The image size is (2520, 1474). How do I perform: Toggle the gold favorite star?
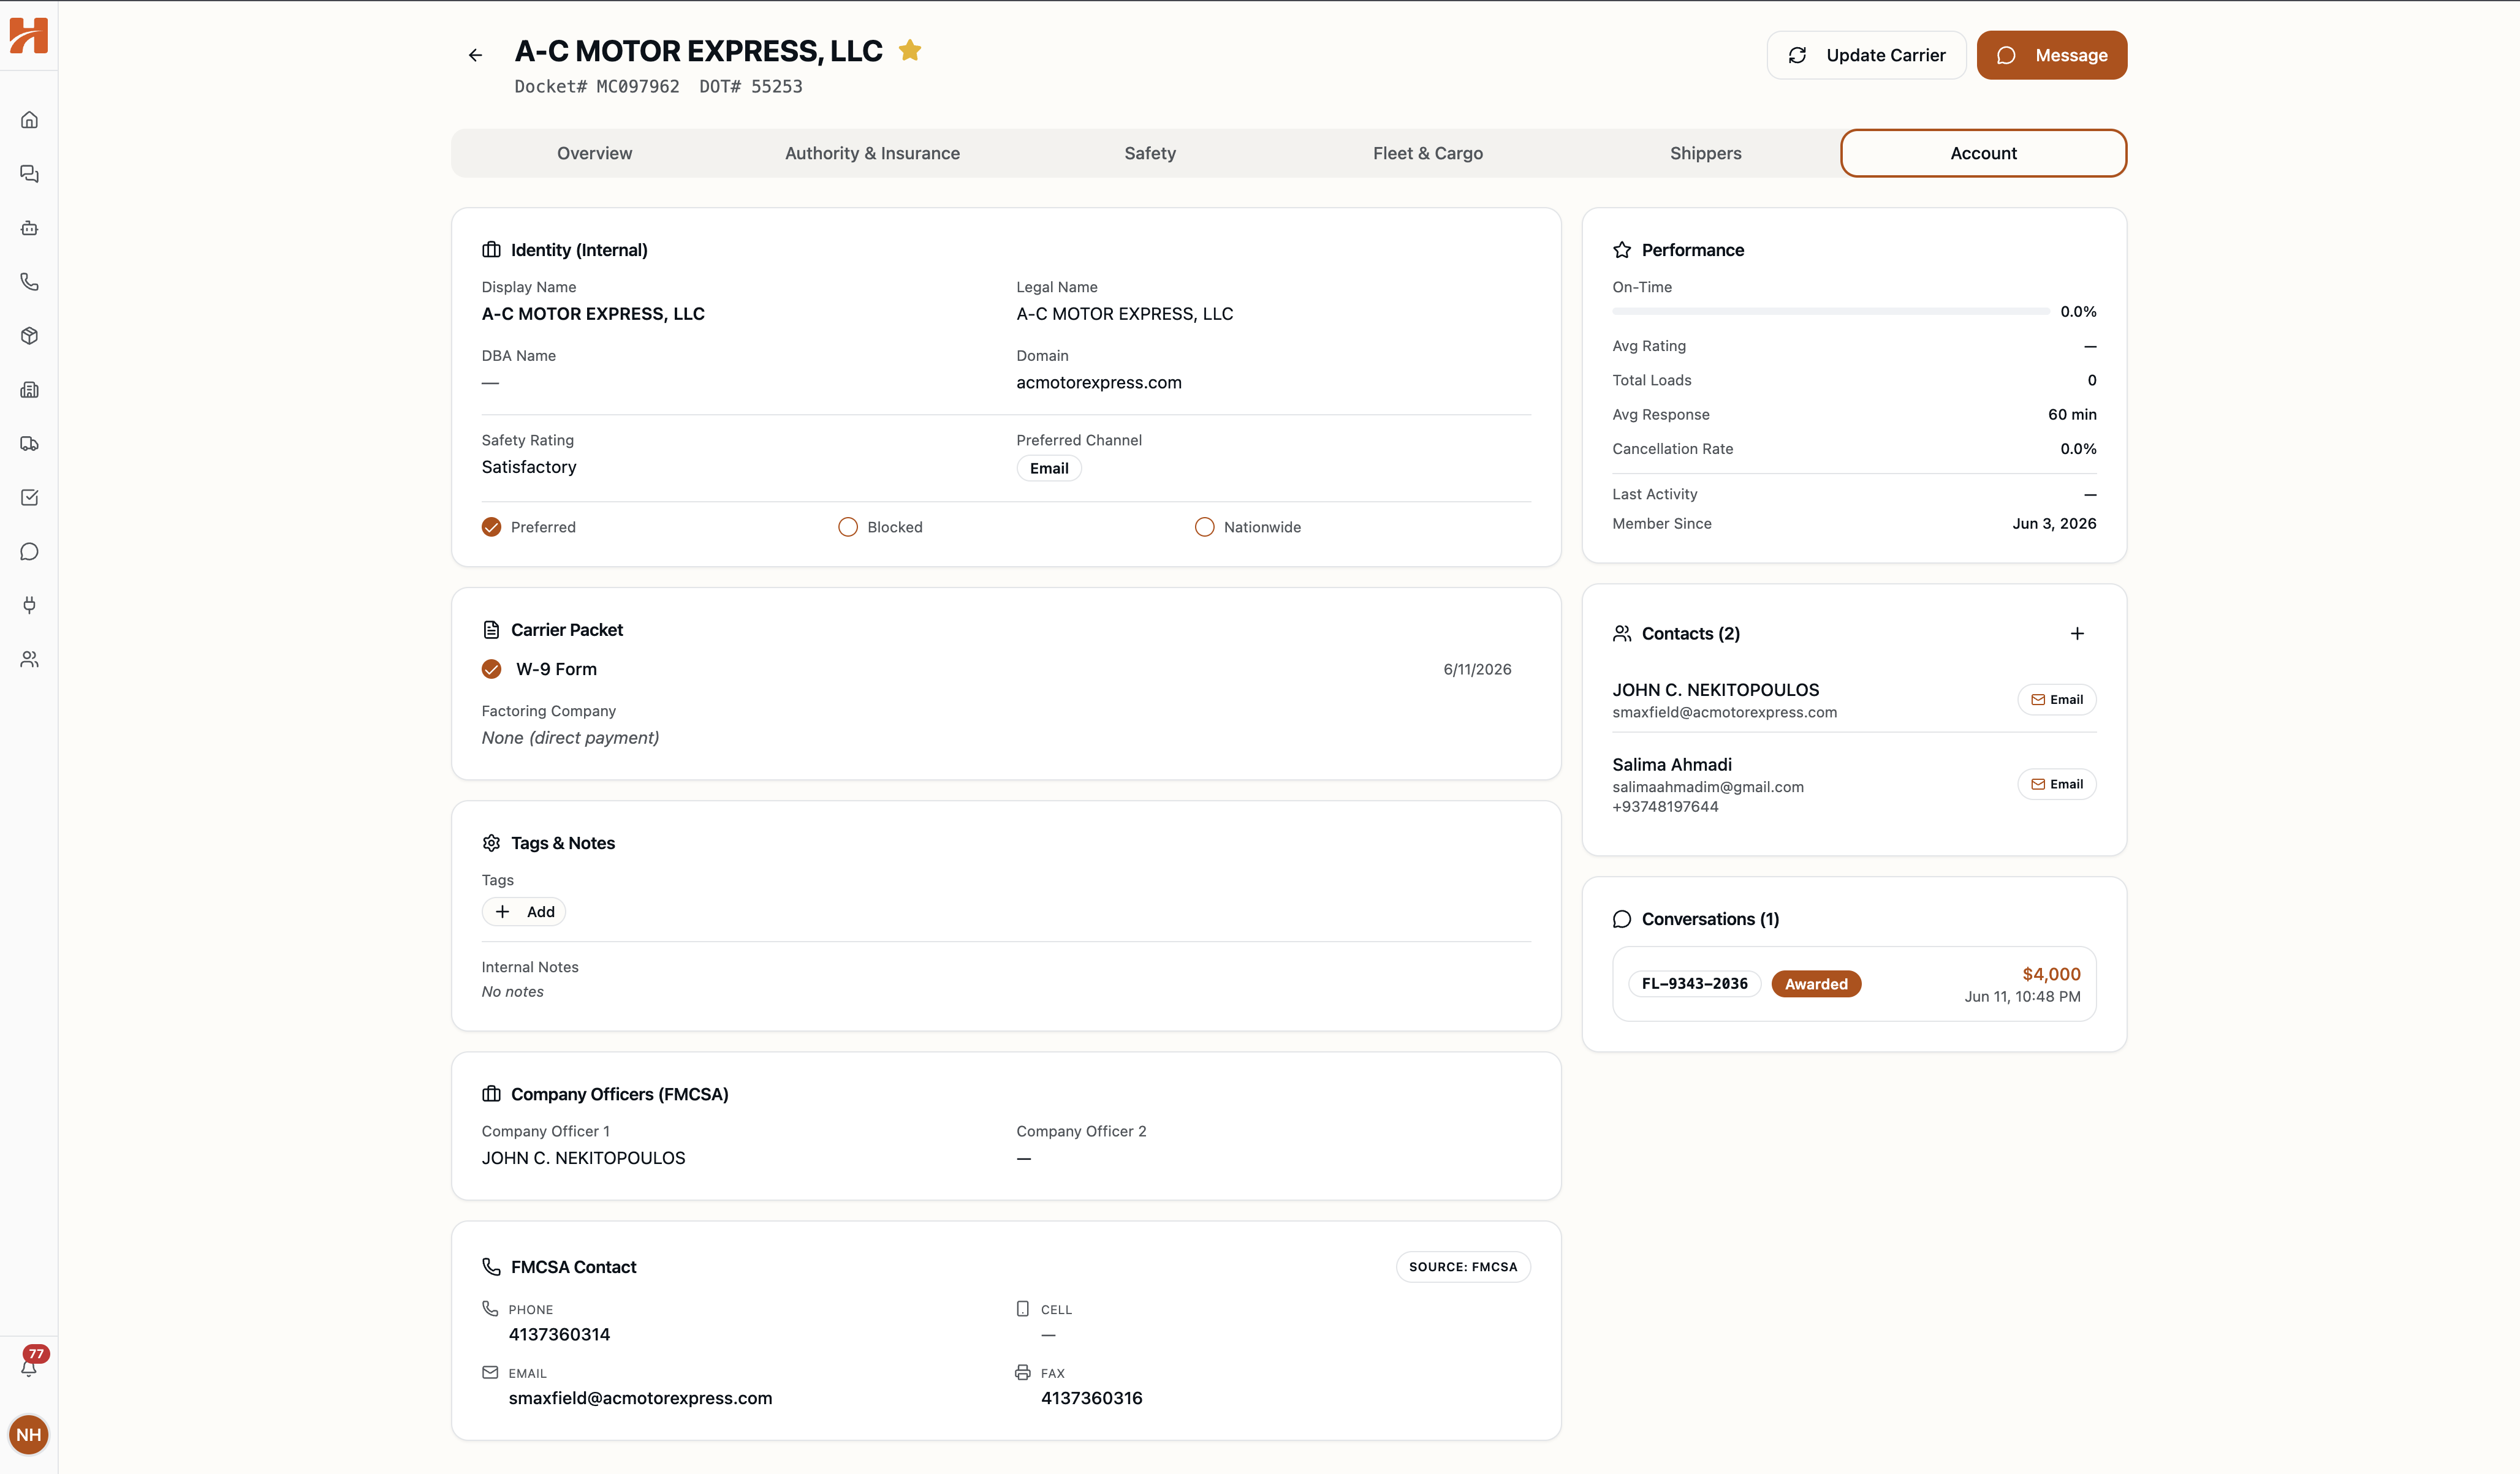pos(910,50)
